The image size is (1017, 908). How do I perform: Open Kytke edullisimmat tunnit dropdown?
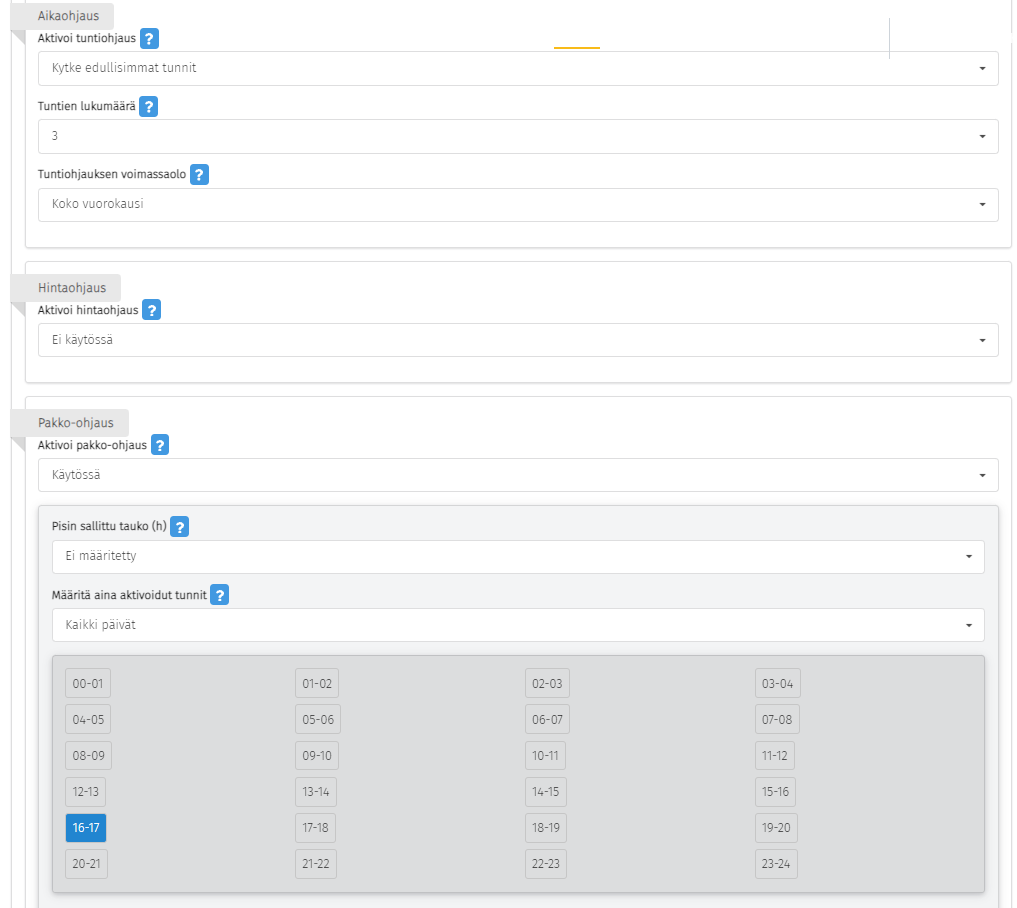point(518,68)
